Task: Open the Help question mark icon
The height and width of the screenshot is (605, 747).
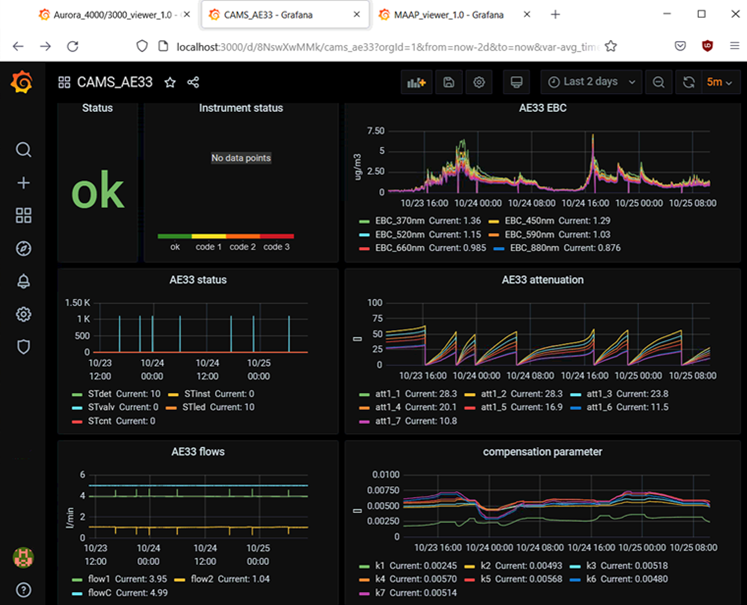Action: (23, 590)
